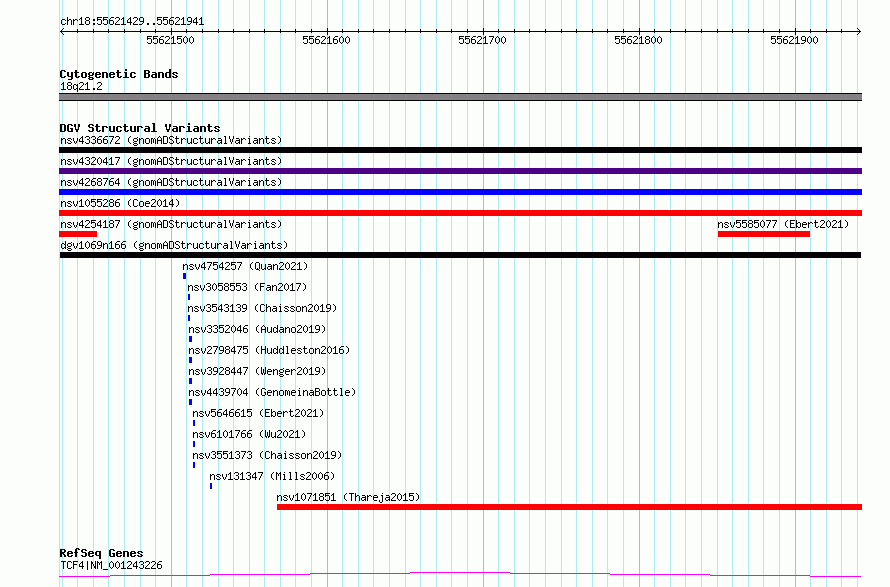The image size is (890, 587).
Task: Click nsv3543139 (Chaisson2019) label
Action: tap(262, 308)
